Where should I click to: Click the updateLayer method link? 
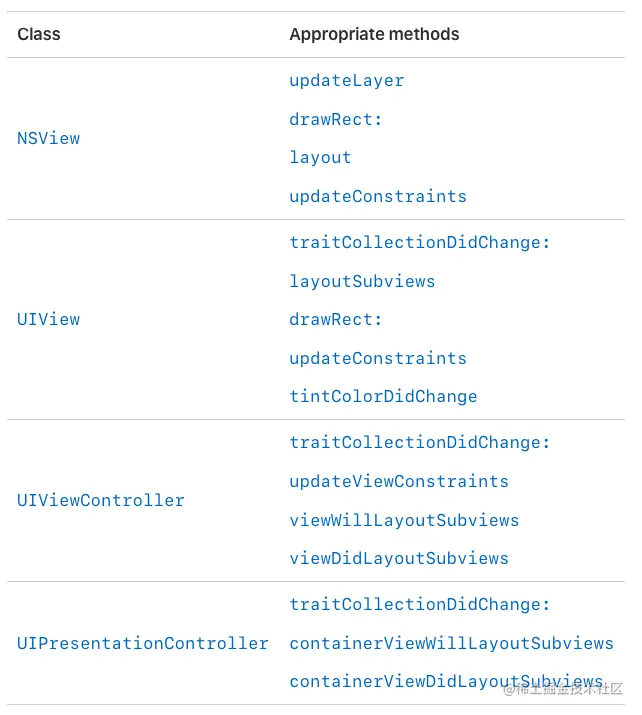point(347,81)
